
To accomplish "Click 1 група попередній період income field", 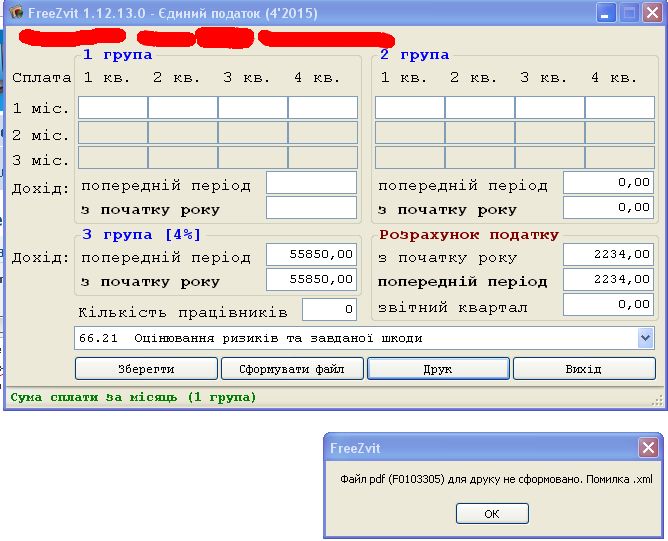I will click(311, 183).
